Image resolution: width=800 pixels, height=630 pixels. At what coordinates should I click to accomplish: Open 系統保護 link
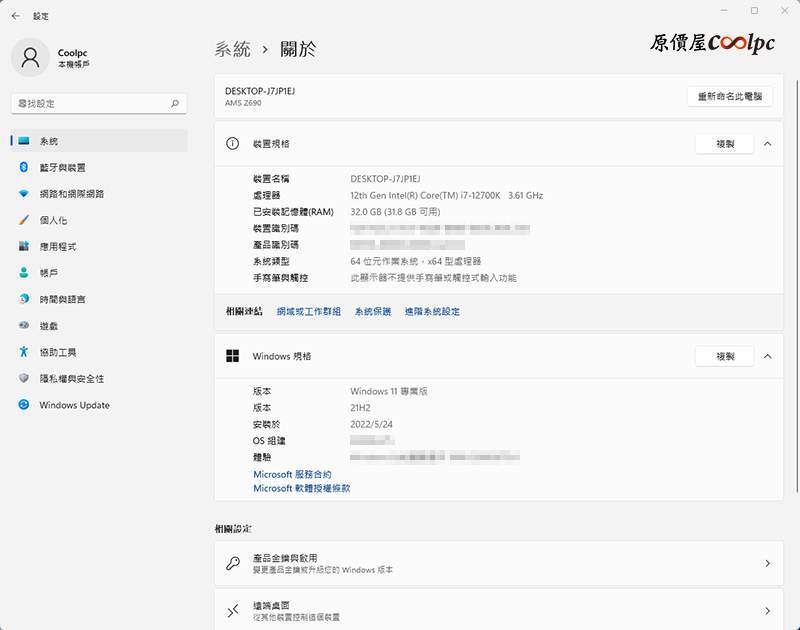pos(372,311)
